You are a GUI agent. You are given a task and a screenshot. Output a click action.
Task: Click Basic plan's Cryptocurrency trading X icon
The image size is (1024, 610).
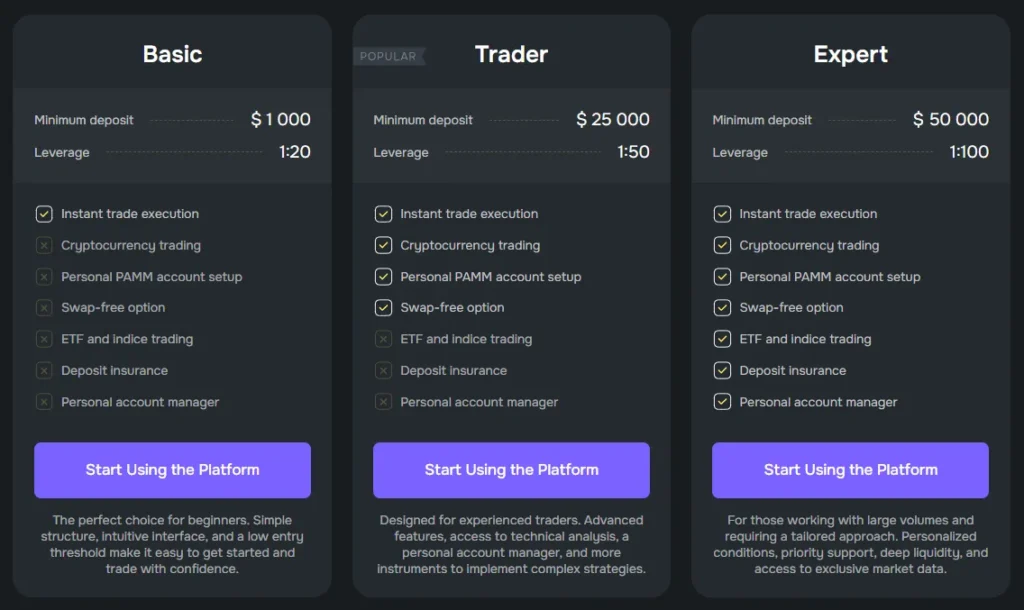pos(44,245)
